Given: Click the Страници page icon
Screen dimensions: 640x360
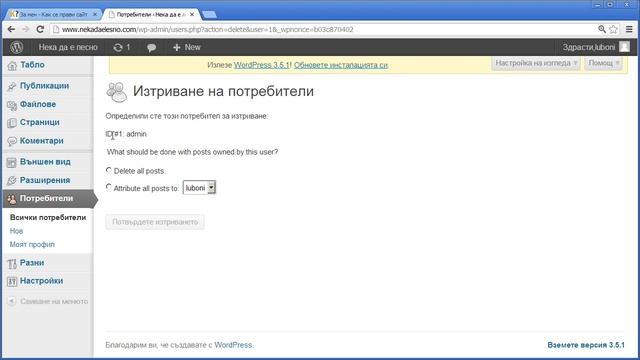Looking at the screenshot, I should click(x=12, y=123).
